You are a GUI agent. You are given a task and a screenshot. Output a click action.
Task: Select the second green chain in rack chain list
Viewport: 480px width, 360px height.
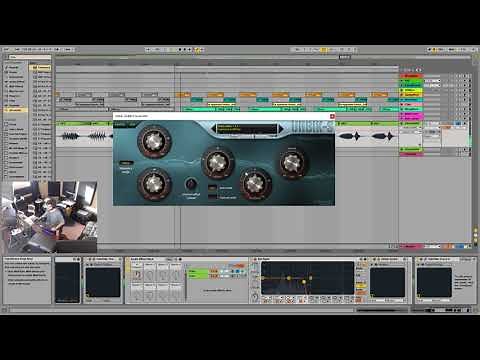coord(198,276)
